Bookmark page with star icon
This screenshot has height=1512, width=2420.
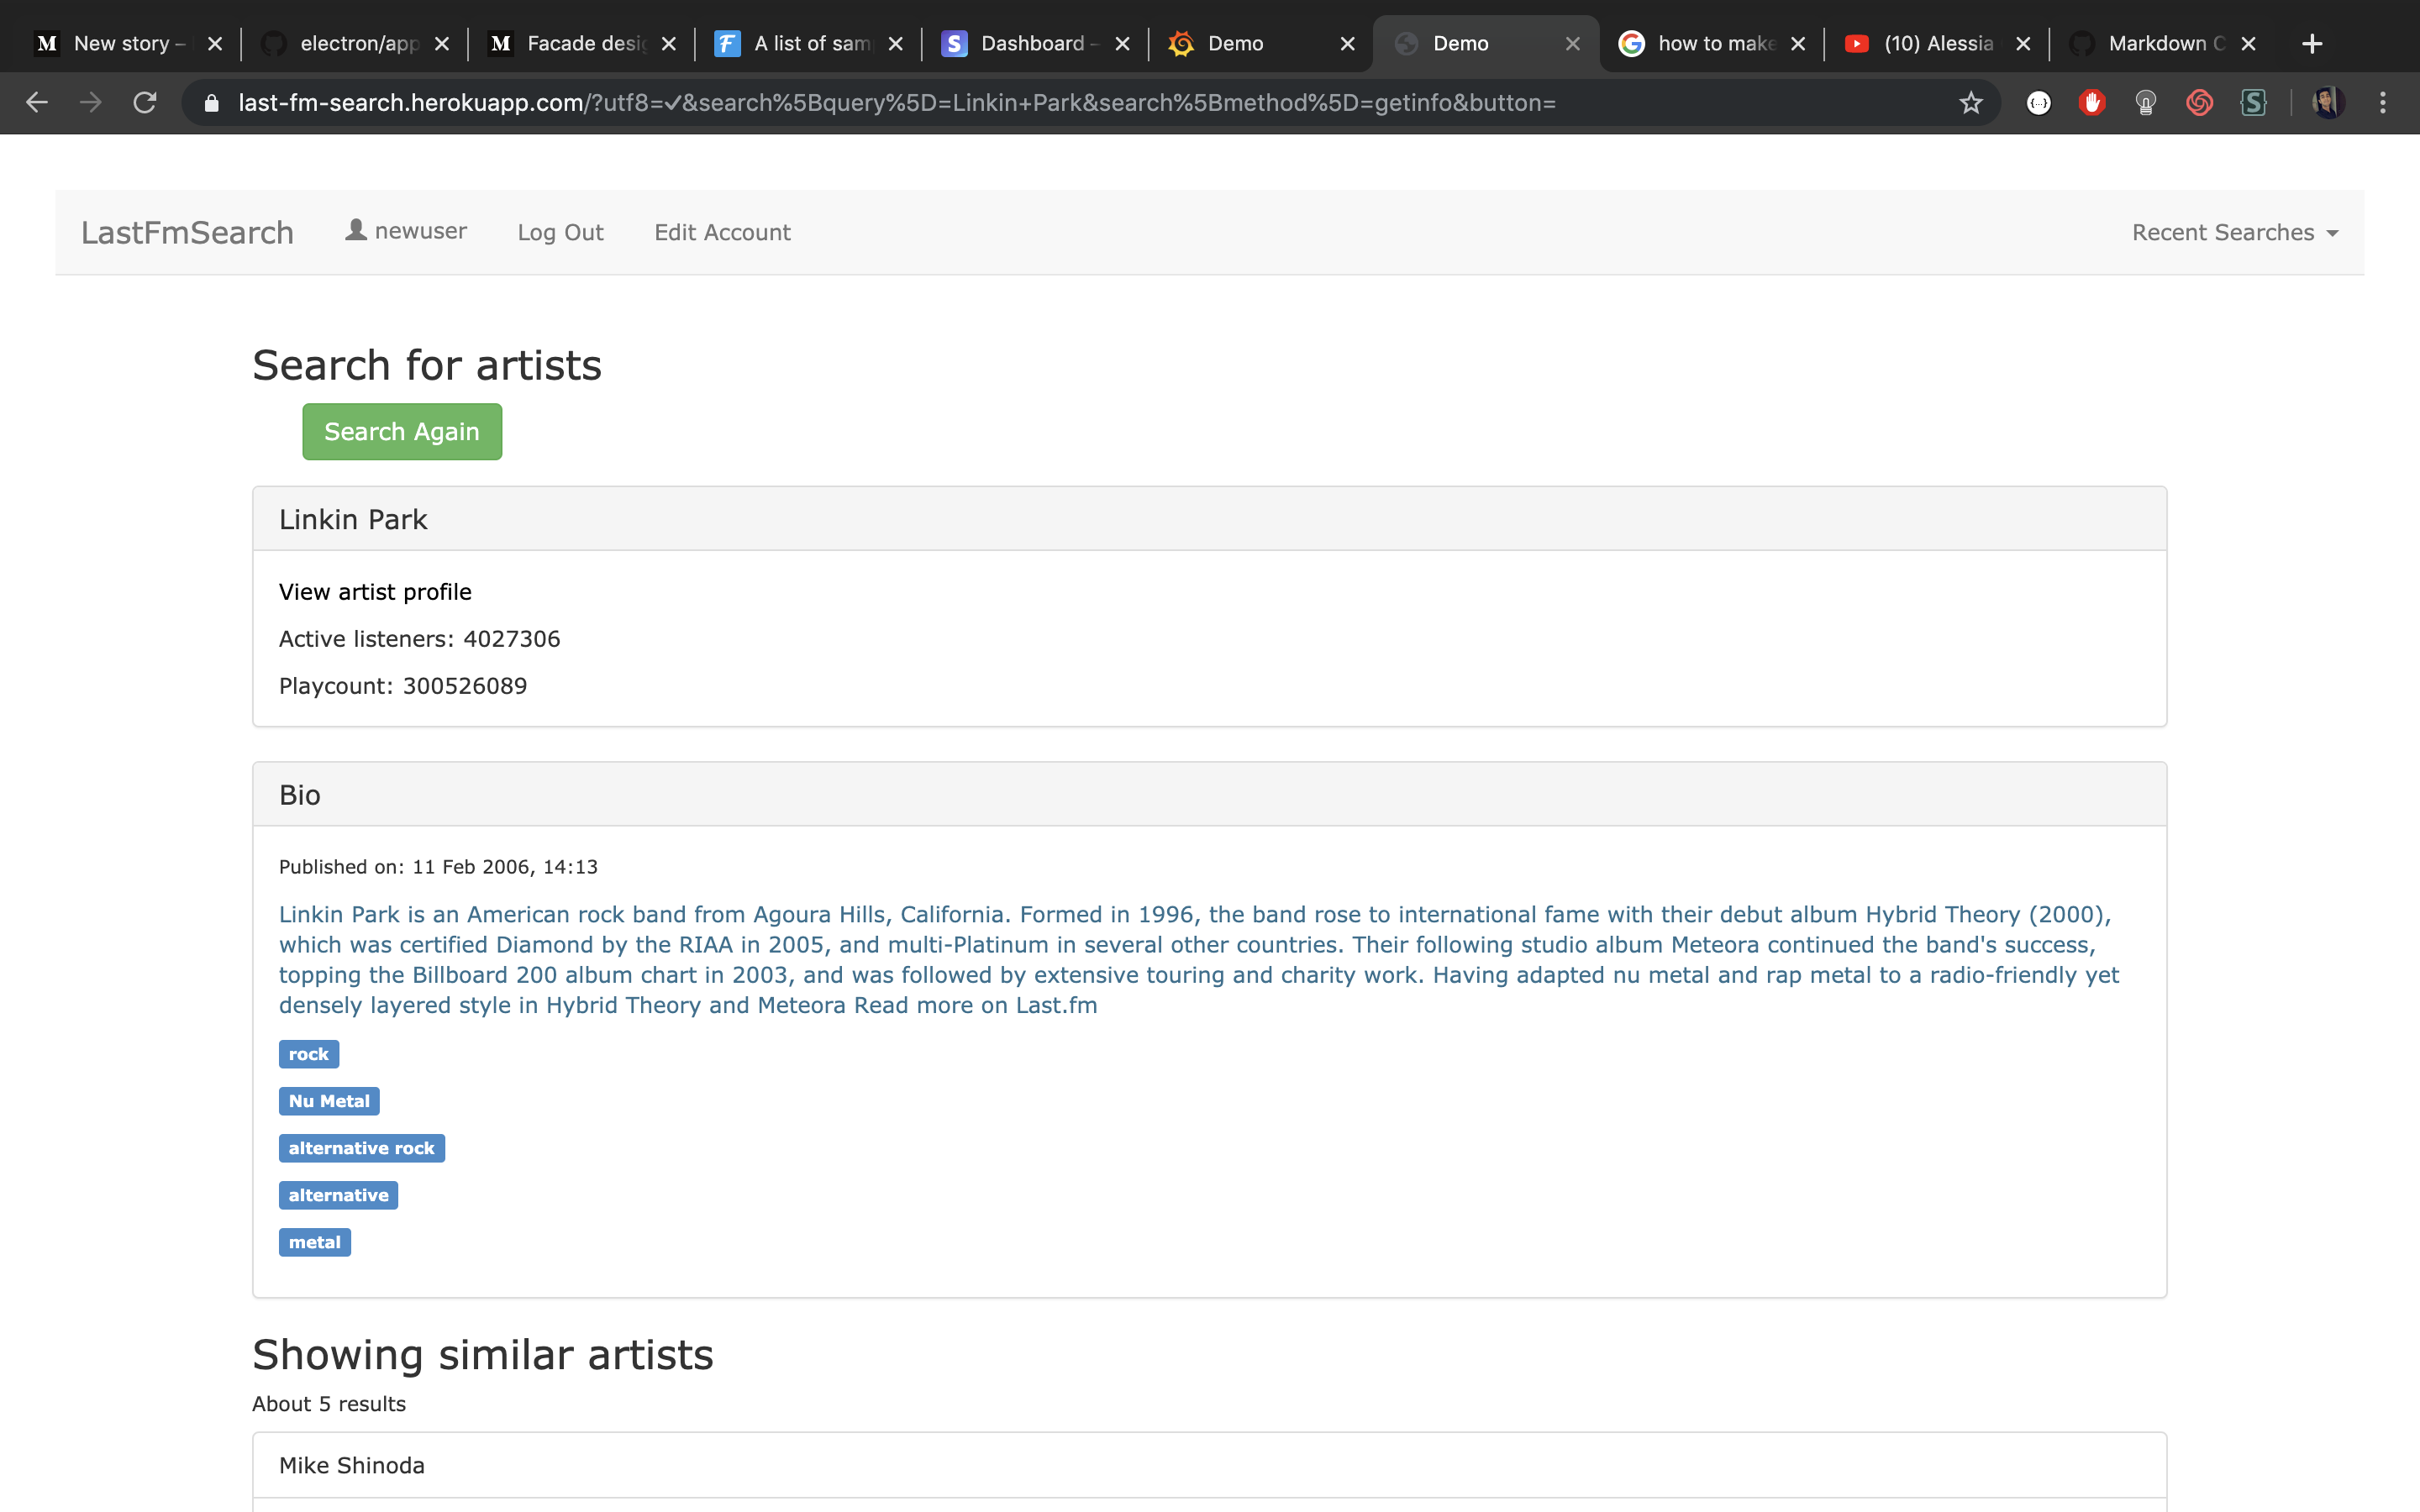coord(1970,102)
